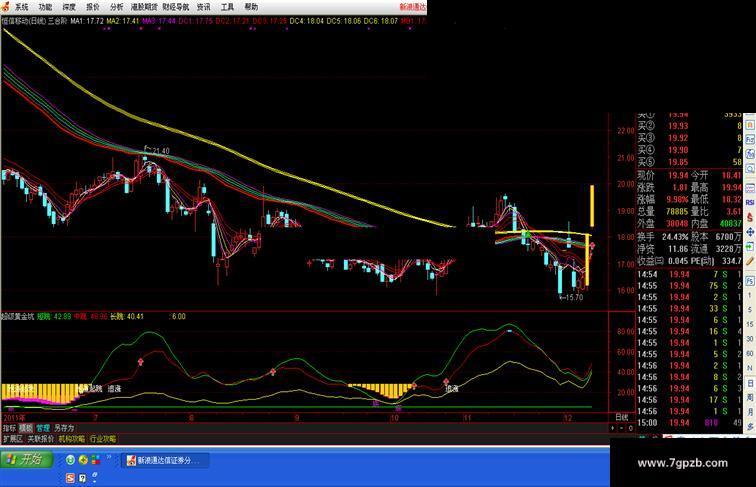
Task: Switch to 1-minute period in sidebar
Action: click(750, 295)
